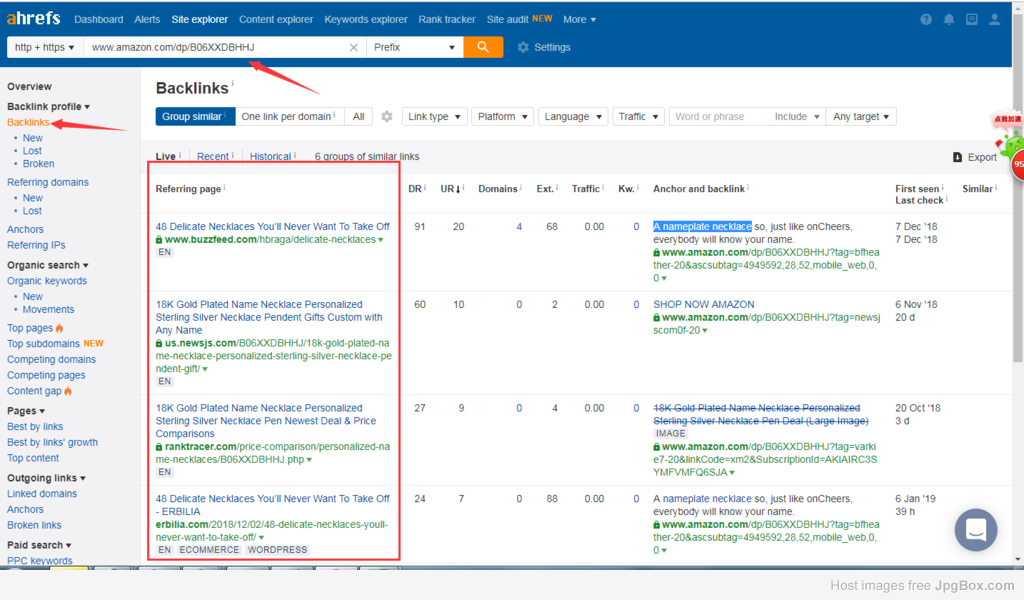This screenshot has height=600, width=1024.
Task: Click the Word or phrase filter field
Action: point(719,116)
